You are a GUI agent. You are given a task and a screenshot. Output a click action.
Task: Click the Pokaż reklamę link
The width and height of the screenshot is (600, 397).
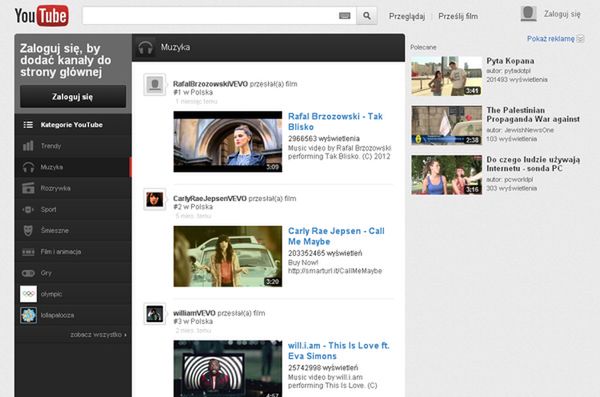pos(551,39)
